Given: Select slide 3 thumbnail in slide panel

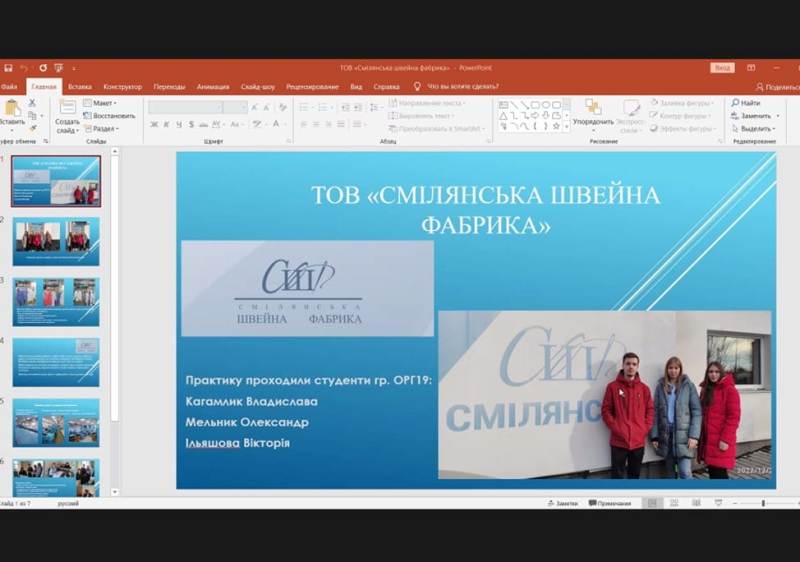Looking at the screenshot, I should [56, 301].
